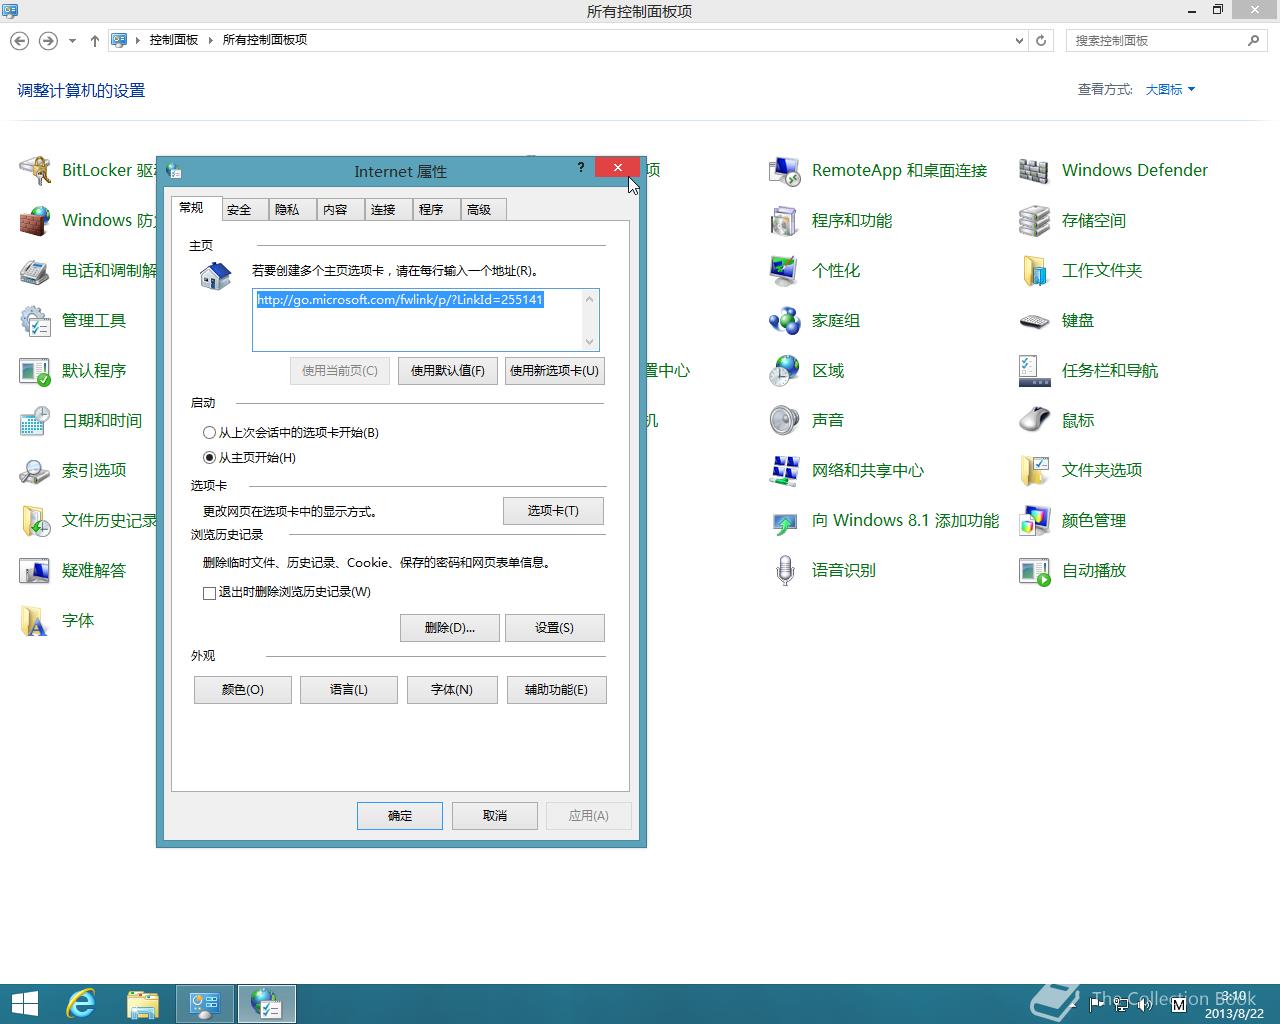Cancel dialog with 取消 button
The width and height of the screenshot is (1280, 1024).
point(495,816)
